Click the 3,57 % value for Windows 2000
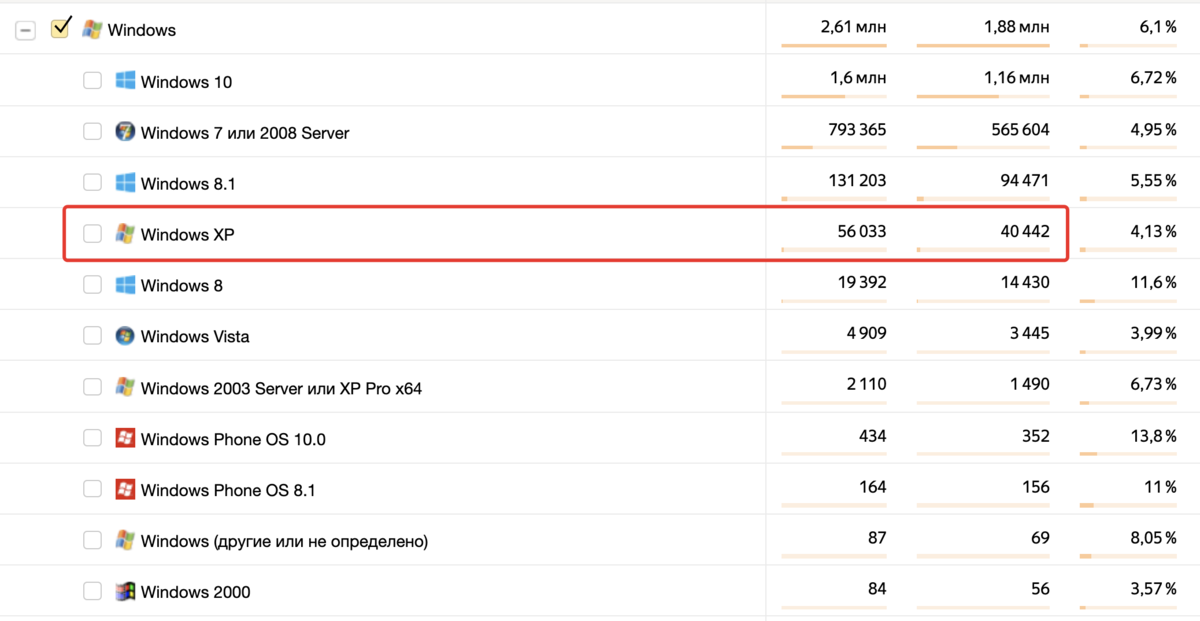Screen dimensions: 1200x621 click(x=1152, y=588)
